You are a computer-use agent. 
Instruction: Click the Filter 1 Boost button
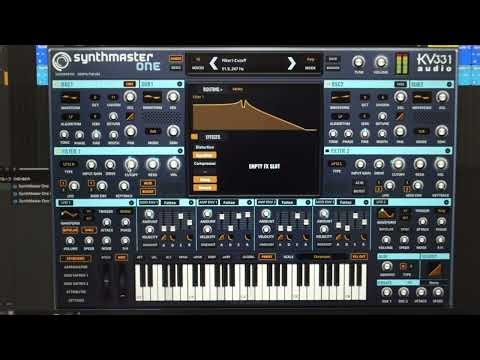[148, 191]
